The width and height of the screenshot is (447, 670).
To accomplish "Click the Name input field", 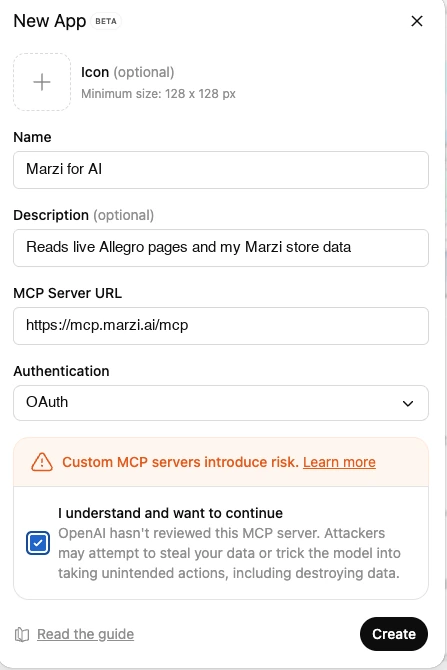I will [x=221, y=170].
